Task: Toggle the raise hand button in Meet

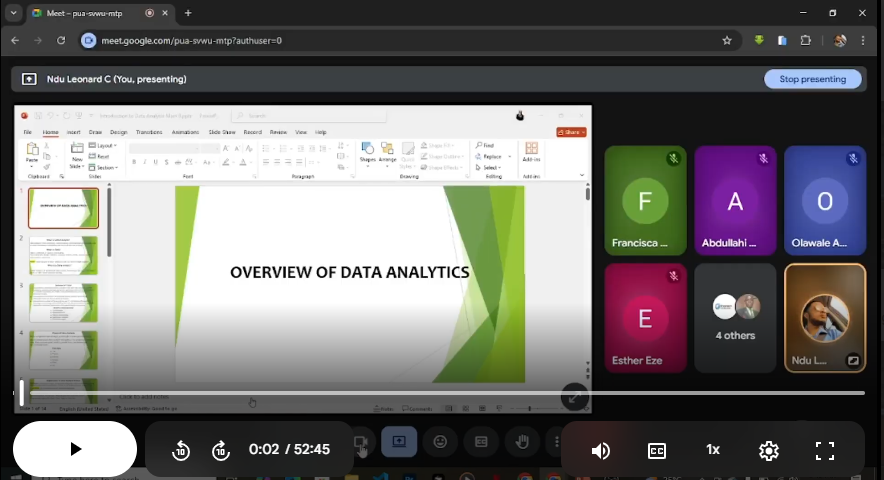Action: [521, 441]
